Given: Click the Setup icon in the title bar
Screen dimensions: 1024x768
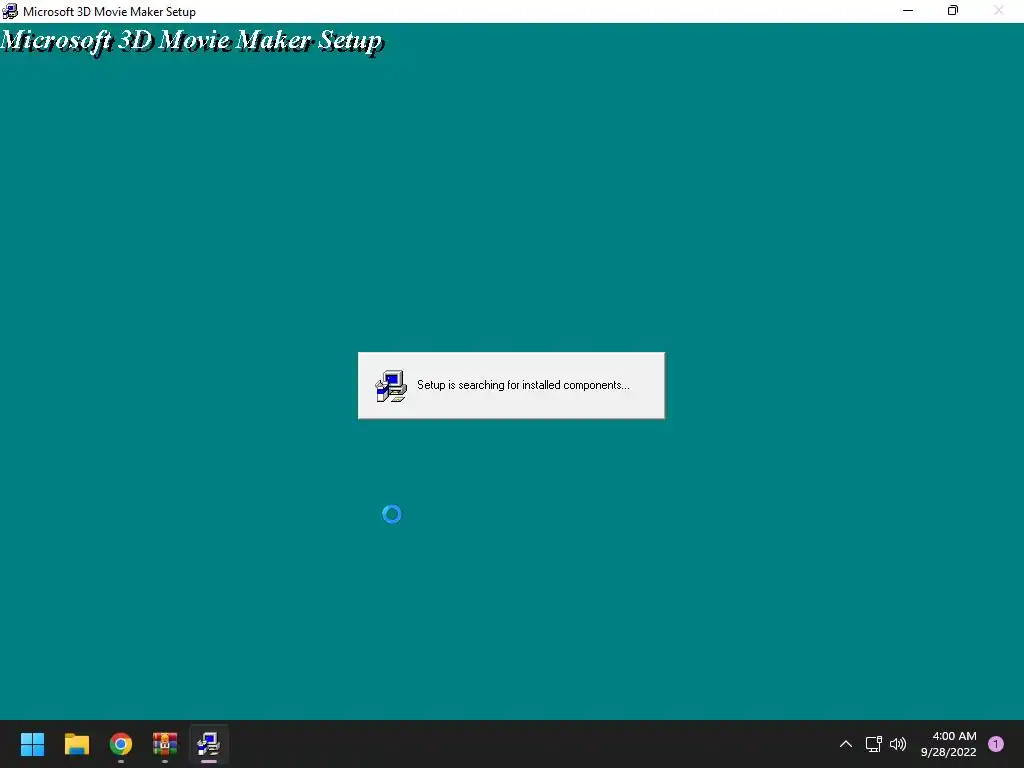Looking at the screenshot, I should click(10, 11).
